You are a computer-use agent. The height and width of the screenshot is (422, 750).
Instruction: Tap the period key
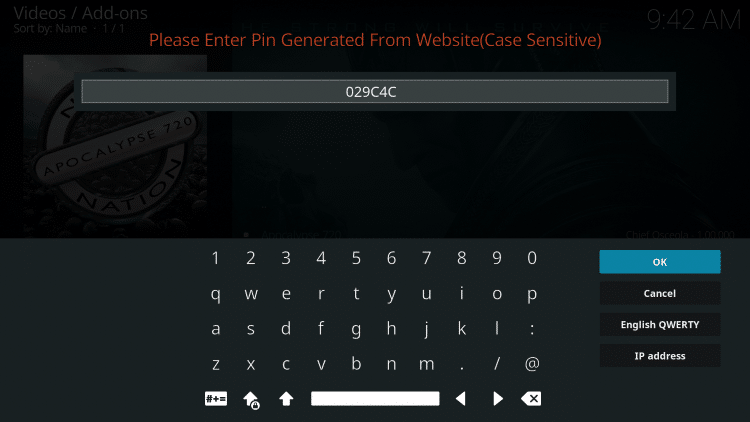pos(462,367)
